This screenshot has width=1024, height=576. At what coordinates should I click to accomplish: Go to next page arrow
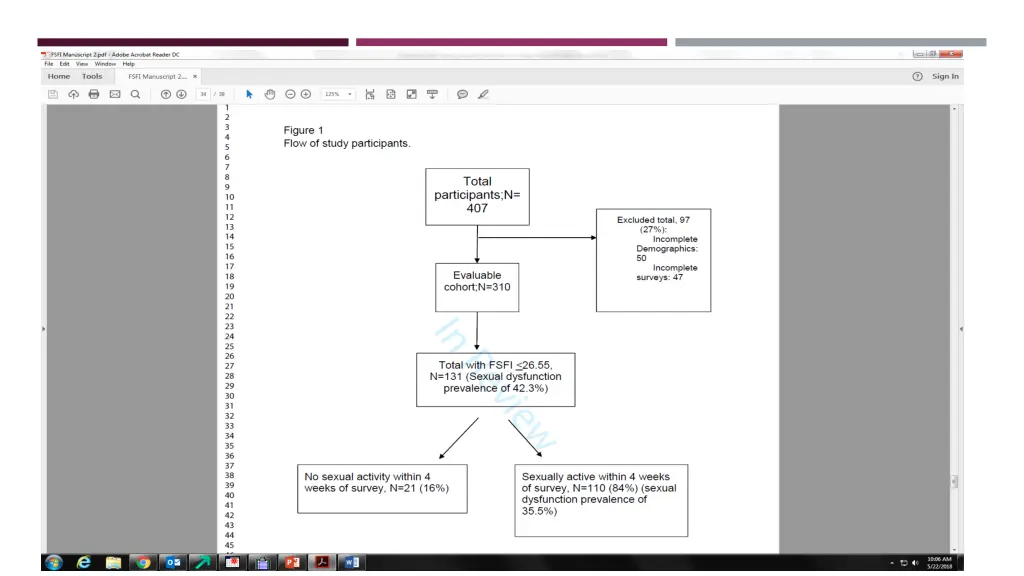click(182, 94)
